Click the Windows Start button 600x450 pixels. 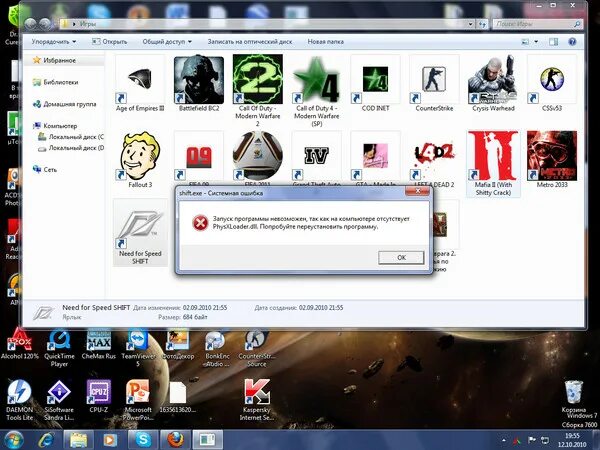(13, 440)
